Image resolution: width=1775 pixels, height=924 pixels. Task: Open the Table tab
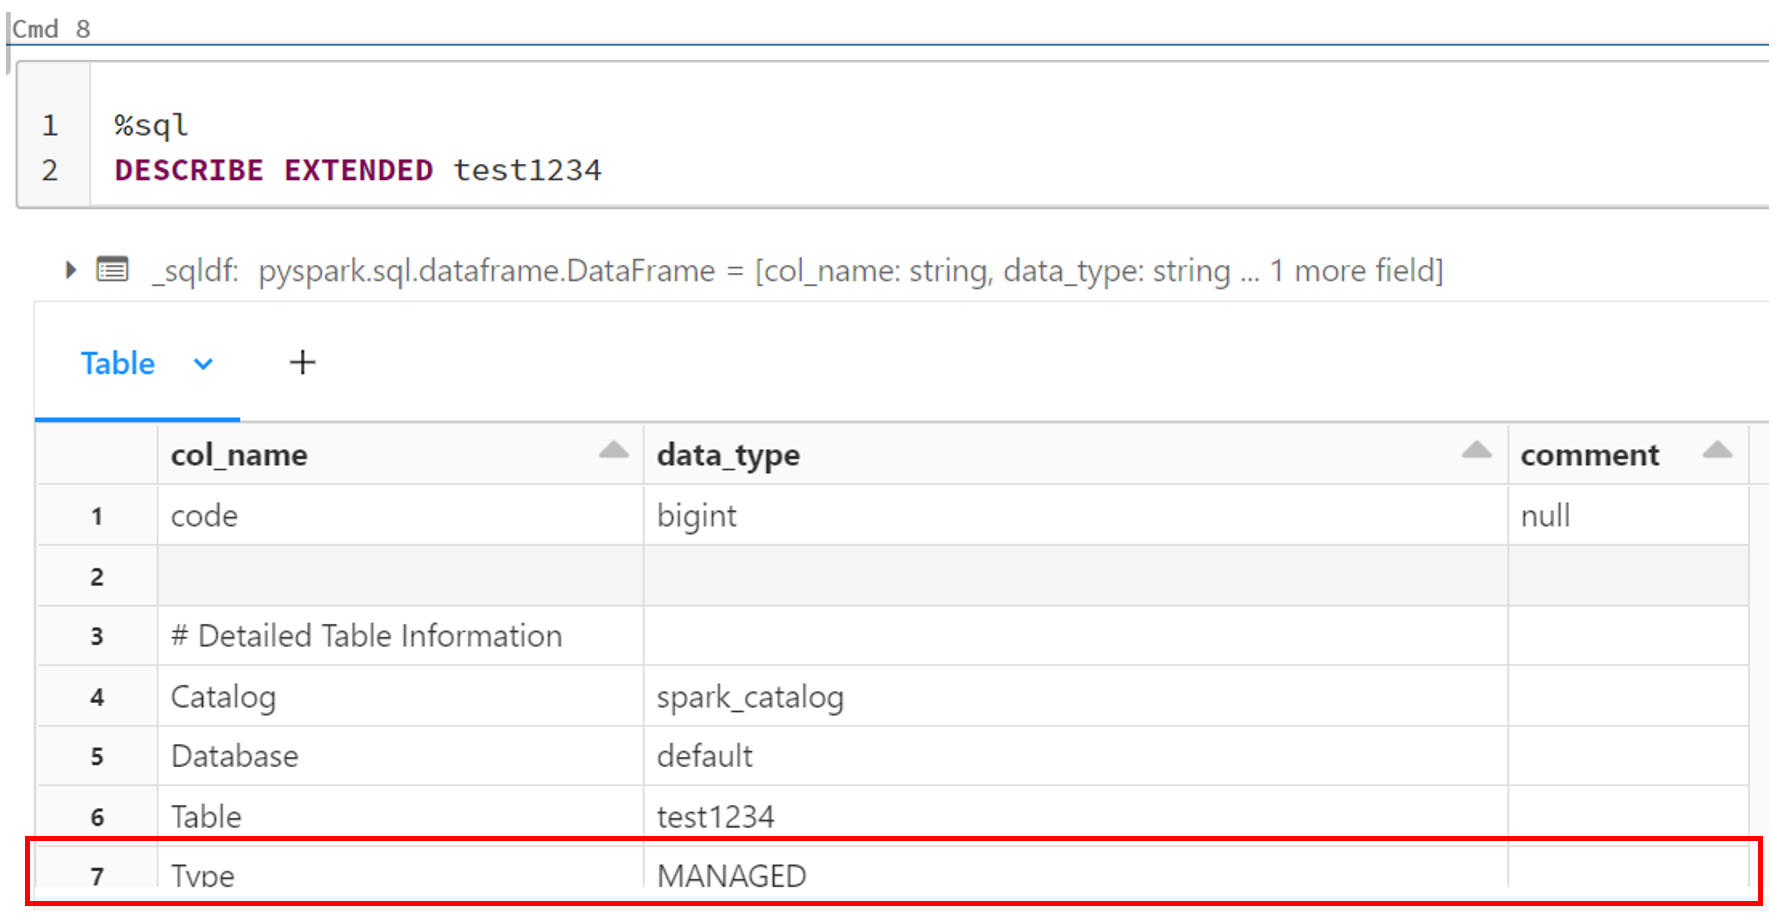[x=118, y=363]
